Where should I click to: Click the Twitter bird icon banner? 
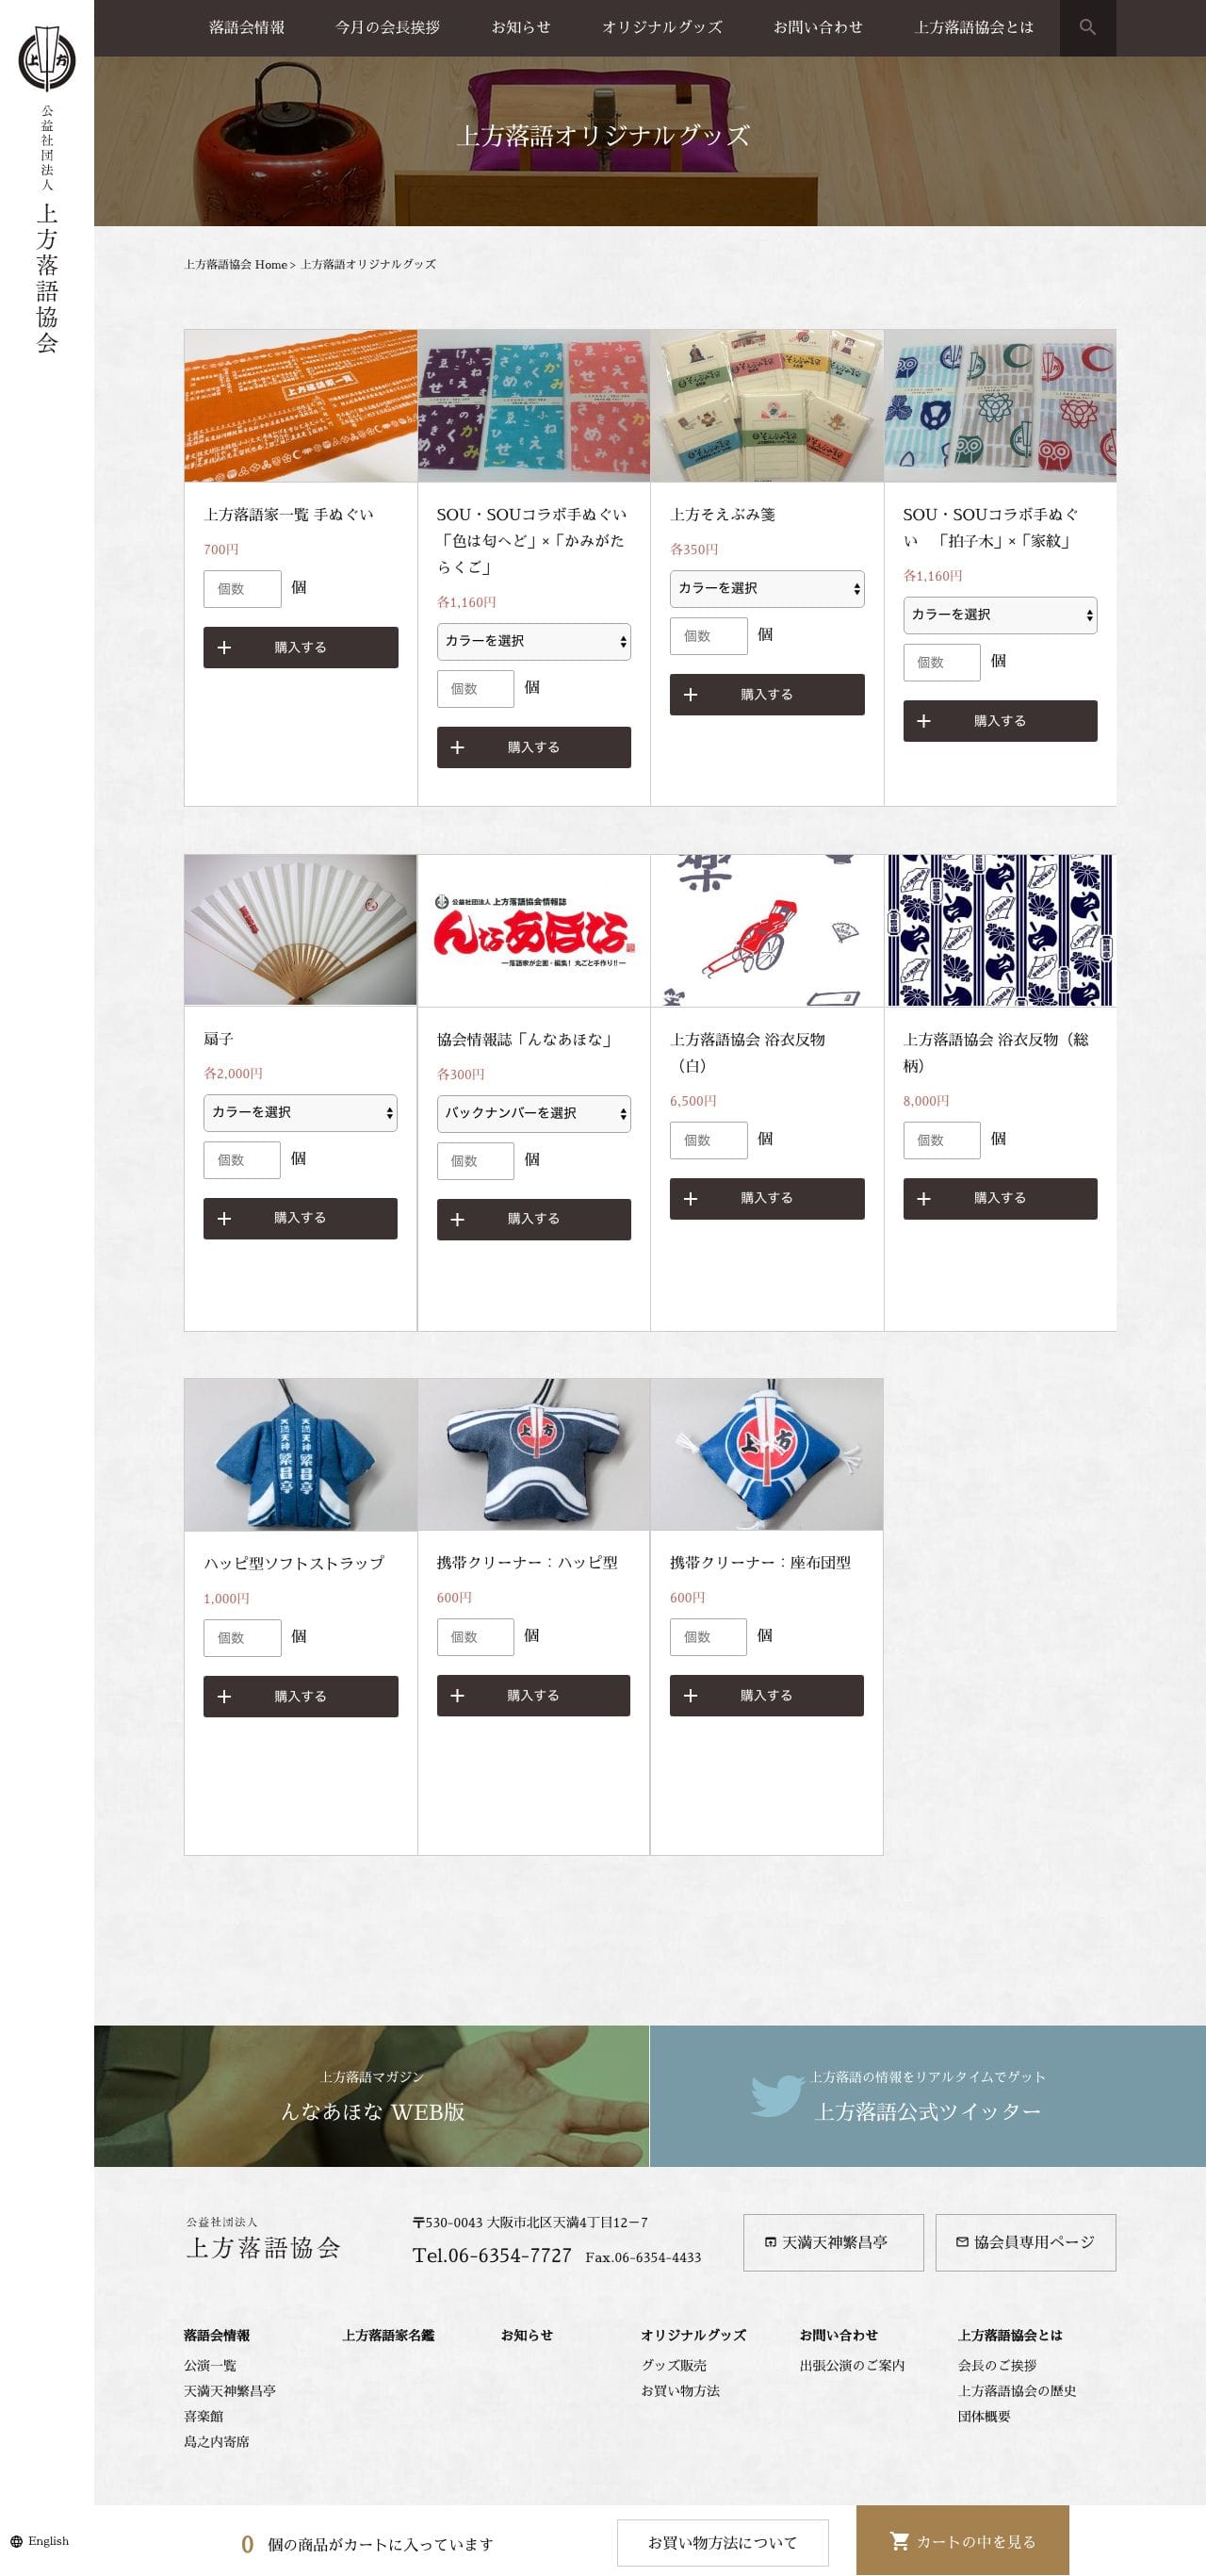point(777,2095)
